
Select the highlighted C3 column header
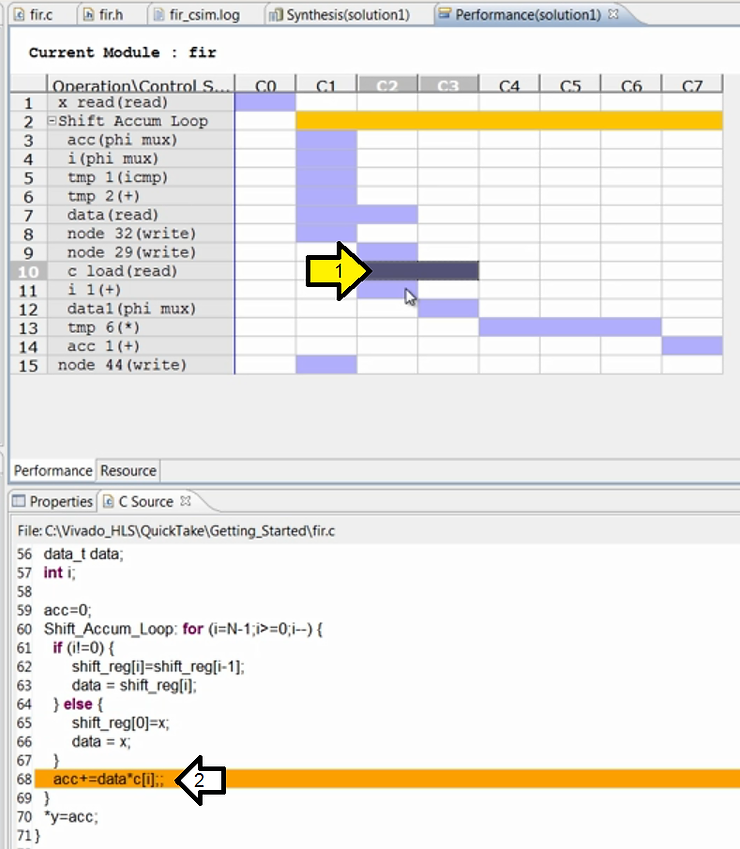click(448, 84)
